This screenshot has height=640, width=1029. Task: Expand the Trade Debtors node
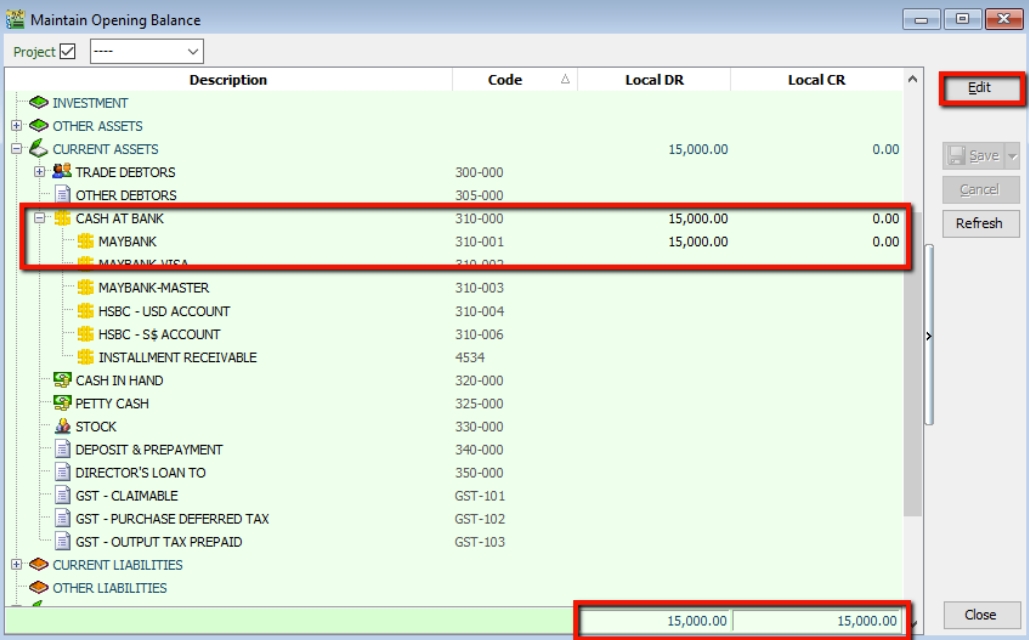click(x=40, y=172)
